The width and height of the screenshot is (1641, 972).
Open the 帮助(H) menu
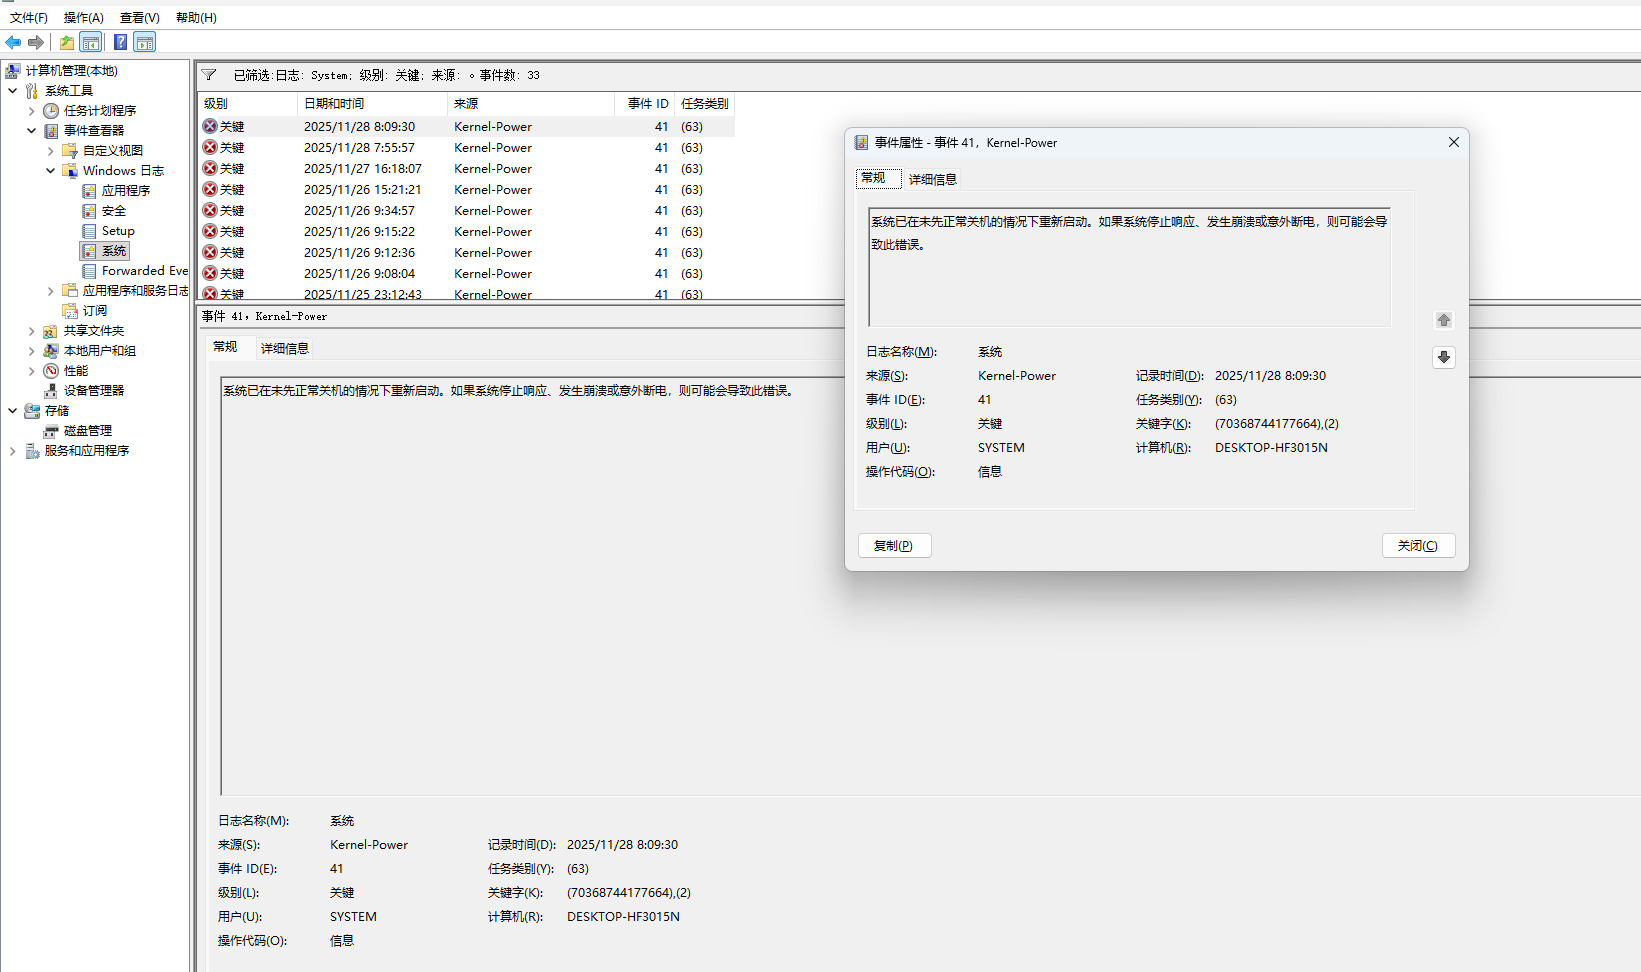pos(196,18)
